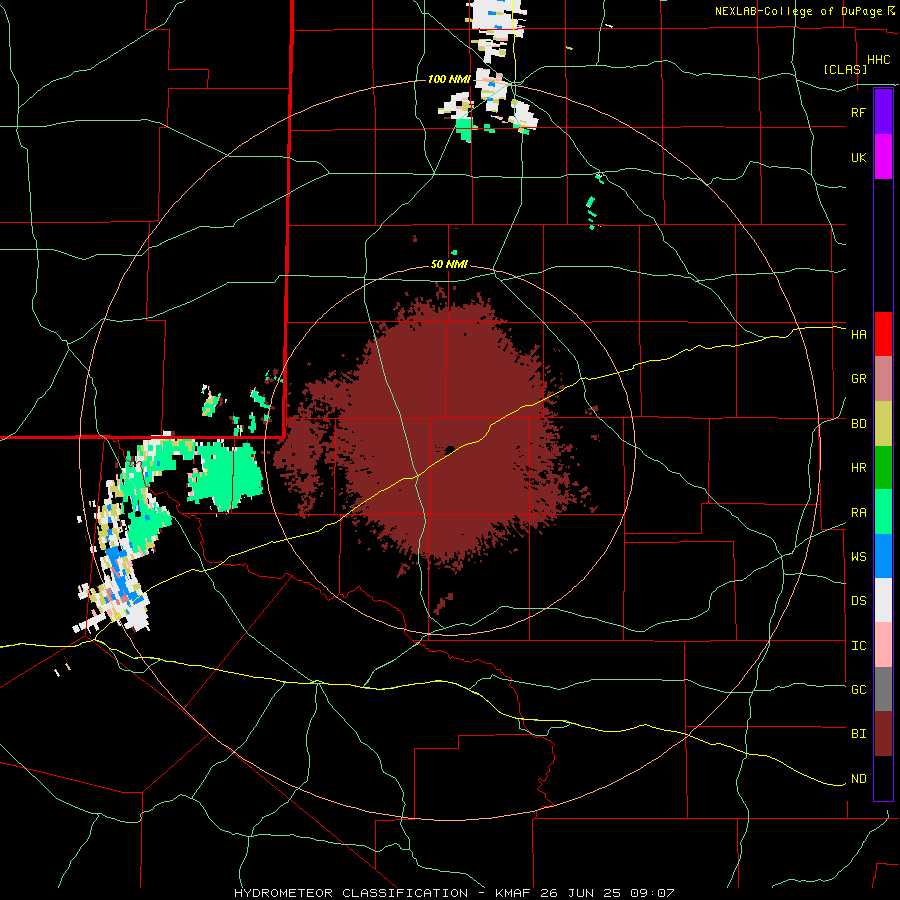
Task: Click the UK legend label
Action: click(x=858, y=157)
